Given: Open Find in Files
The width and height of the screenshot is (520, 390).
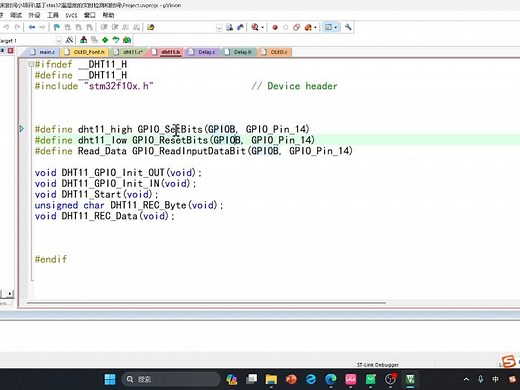Looking at the screenshot, I should [150, 27].
